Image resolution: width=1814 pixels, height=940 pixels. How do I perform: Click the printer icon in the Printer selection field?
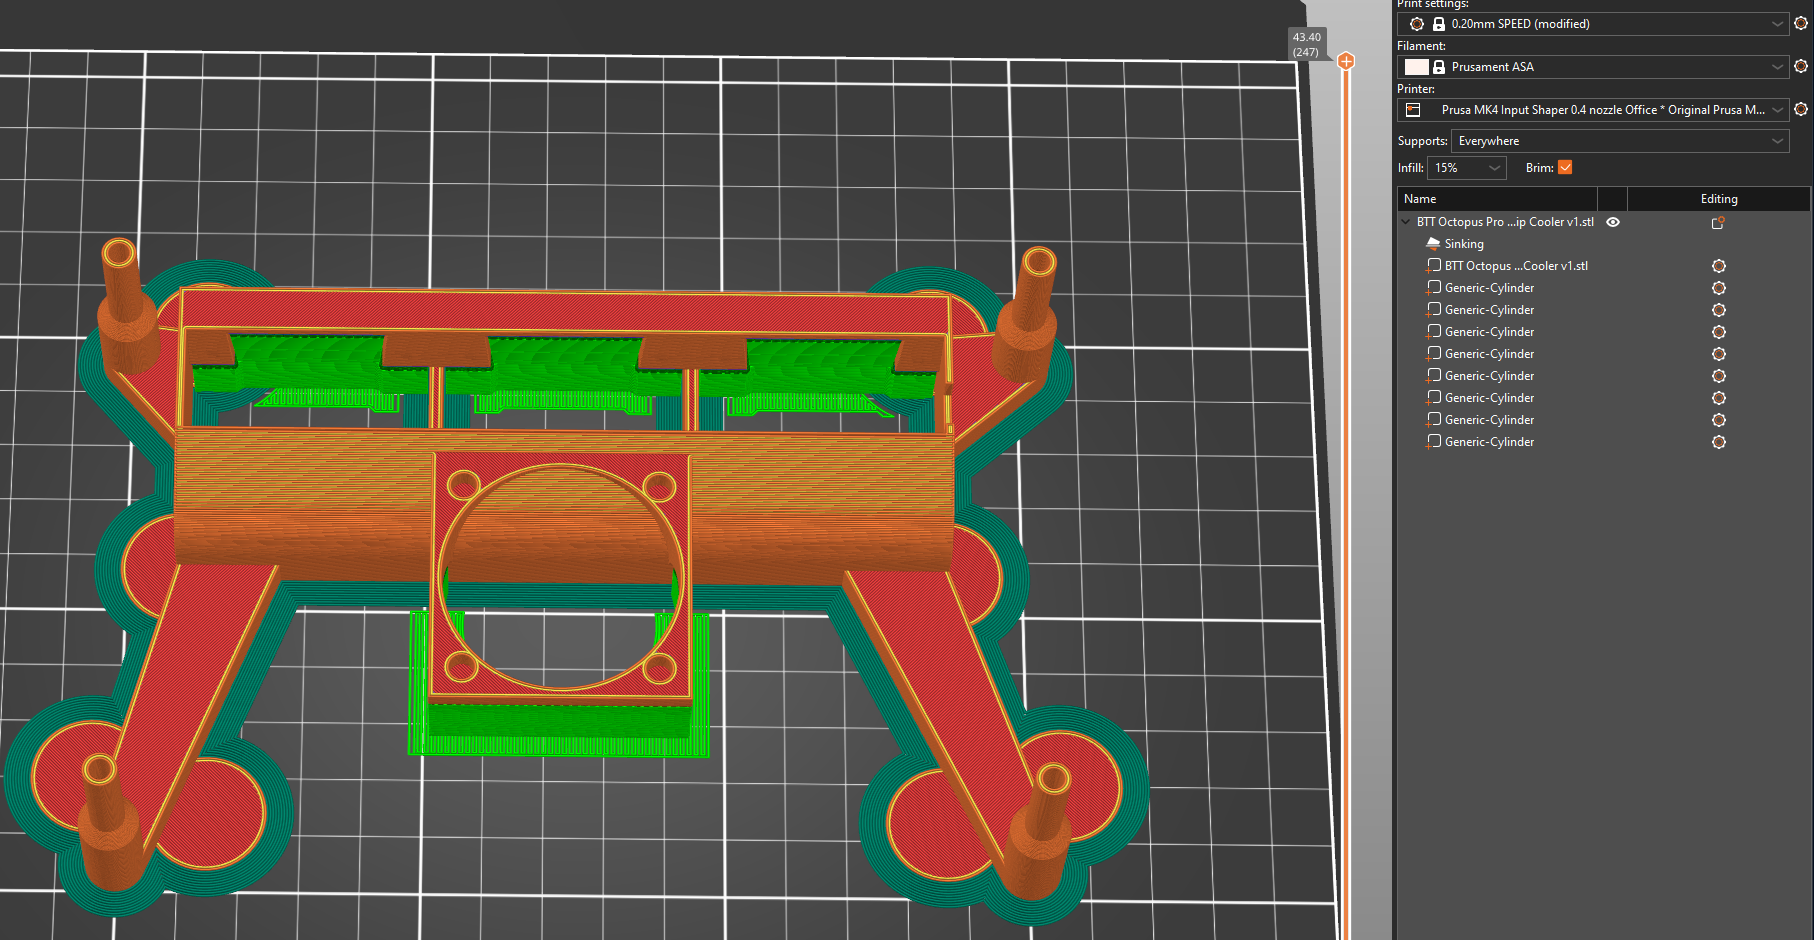[x=1412, y=110]
